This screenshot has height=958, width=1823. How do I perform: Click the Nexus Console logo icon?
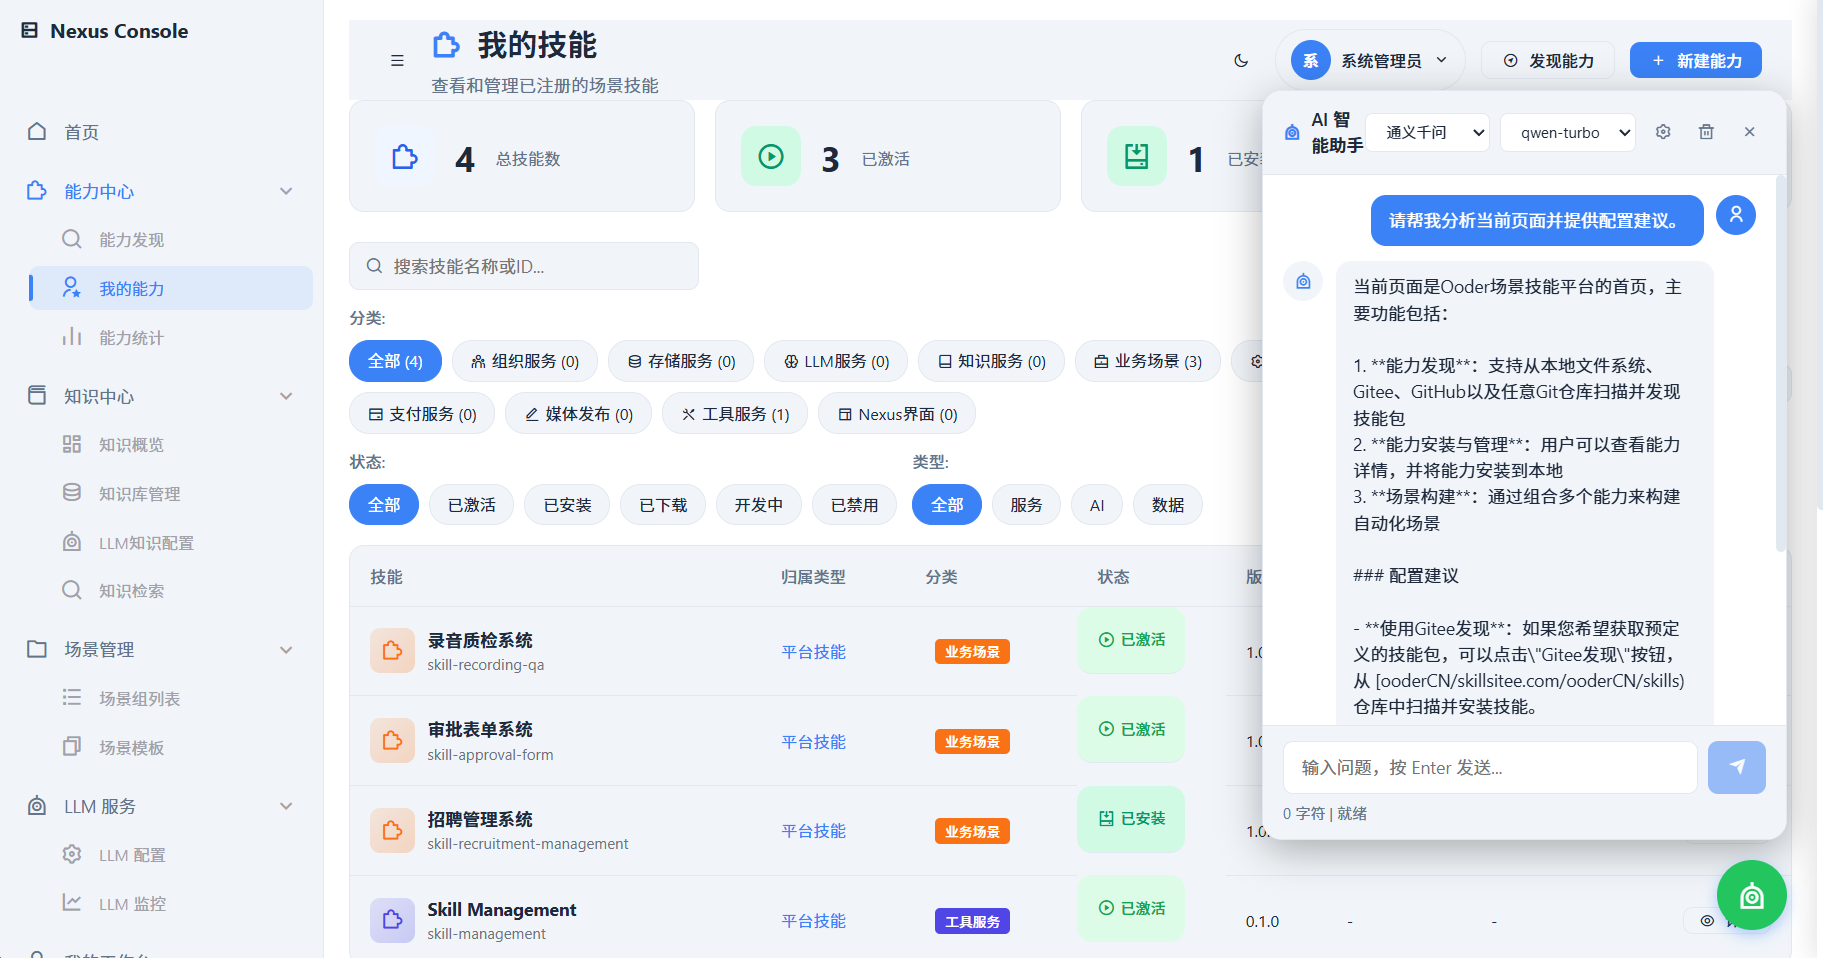click(30, 31)
